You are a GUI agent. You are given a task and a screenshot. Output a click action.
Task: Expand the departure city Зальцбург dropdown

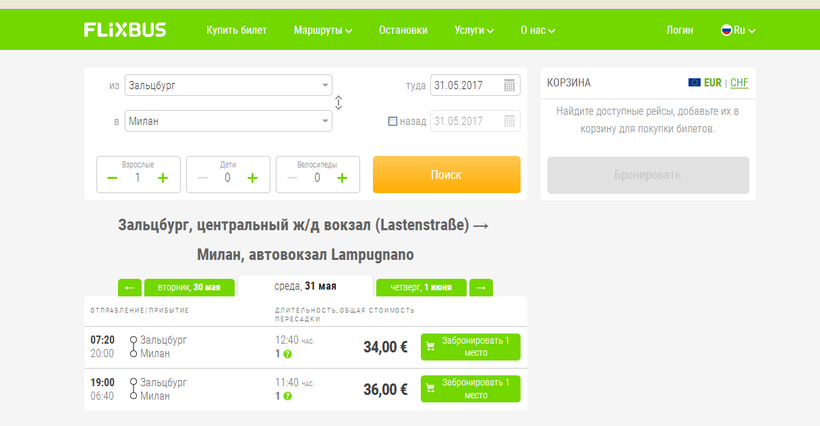click(325, 85)
